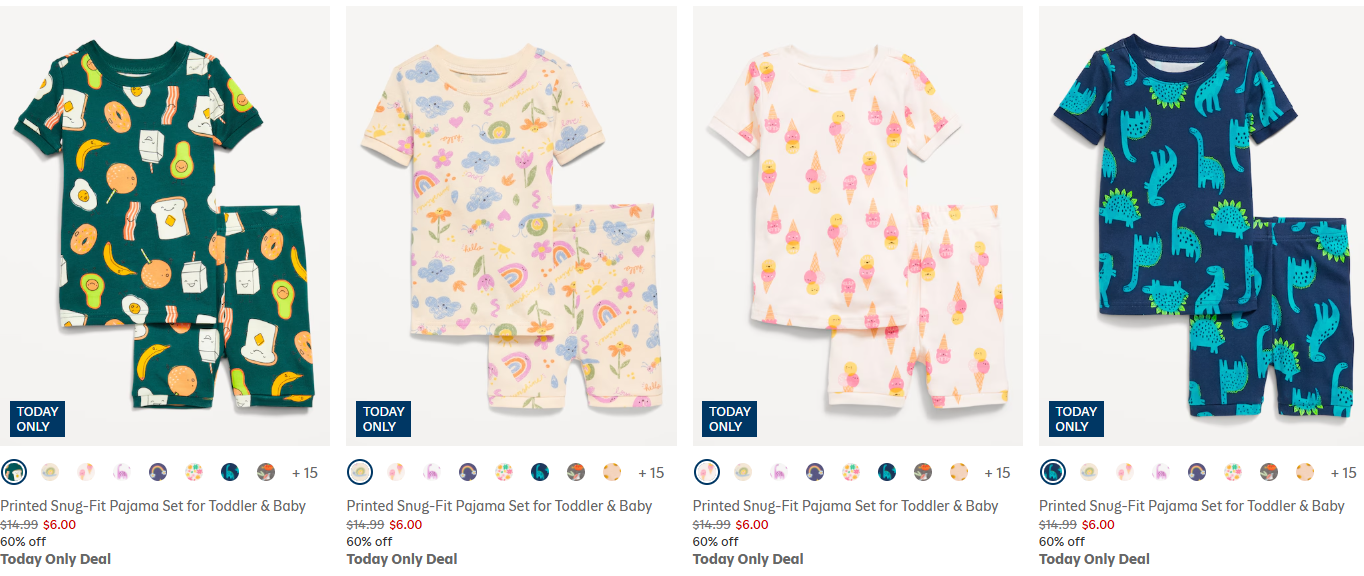The height and width of the screenshot is (576, 1364).
Task: Choose the beige polka dot swatch on second product
Action: [610, 471]
